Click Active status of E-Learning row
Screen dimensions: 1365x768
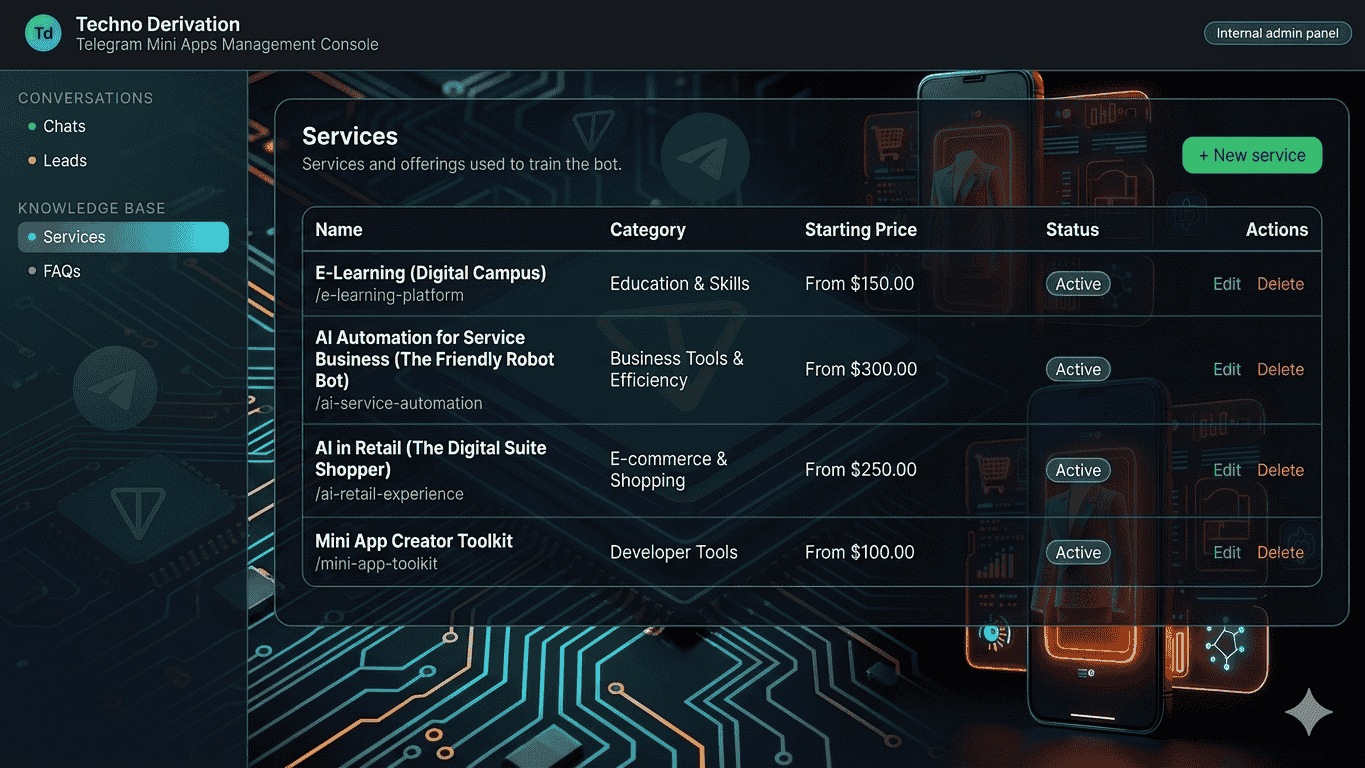point(1077,284)
